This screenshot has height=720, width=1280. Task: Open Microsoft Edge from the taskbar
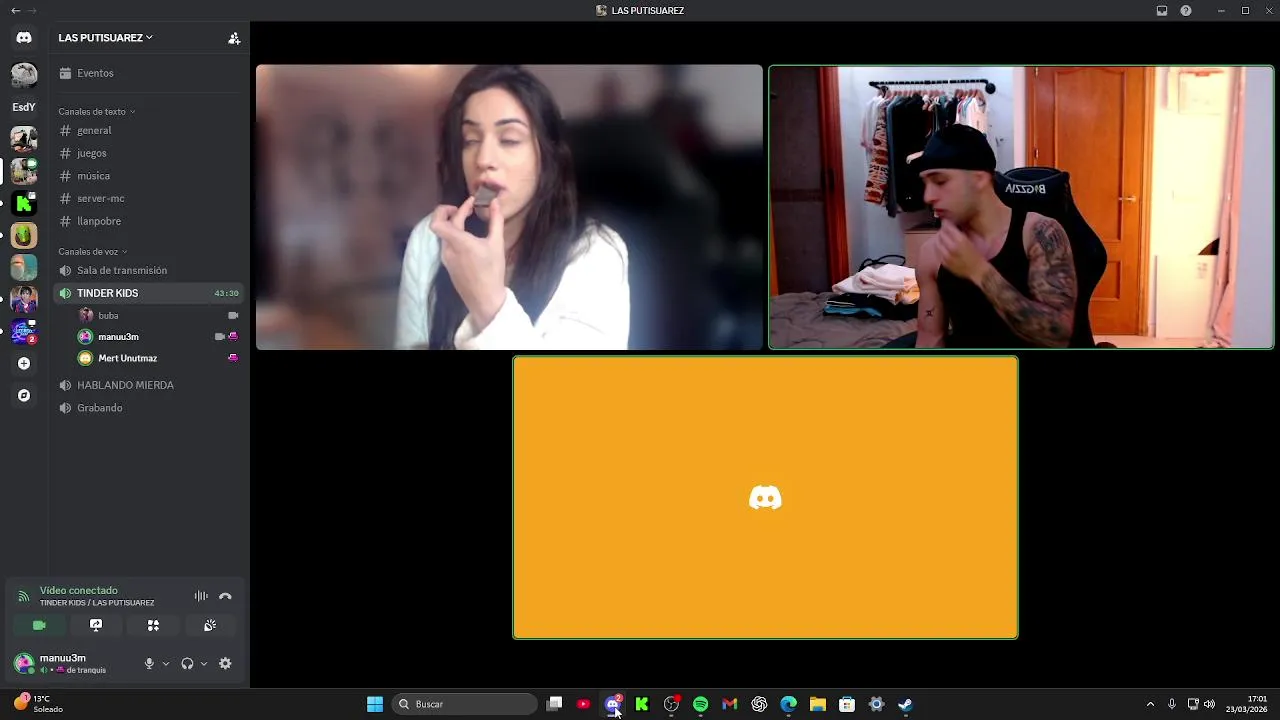coord(788,704)
